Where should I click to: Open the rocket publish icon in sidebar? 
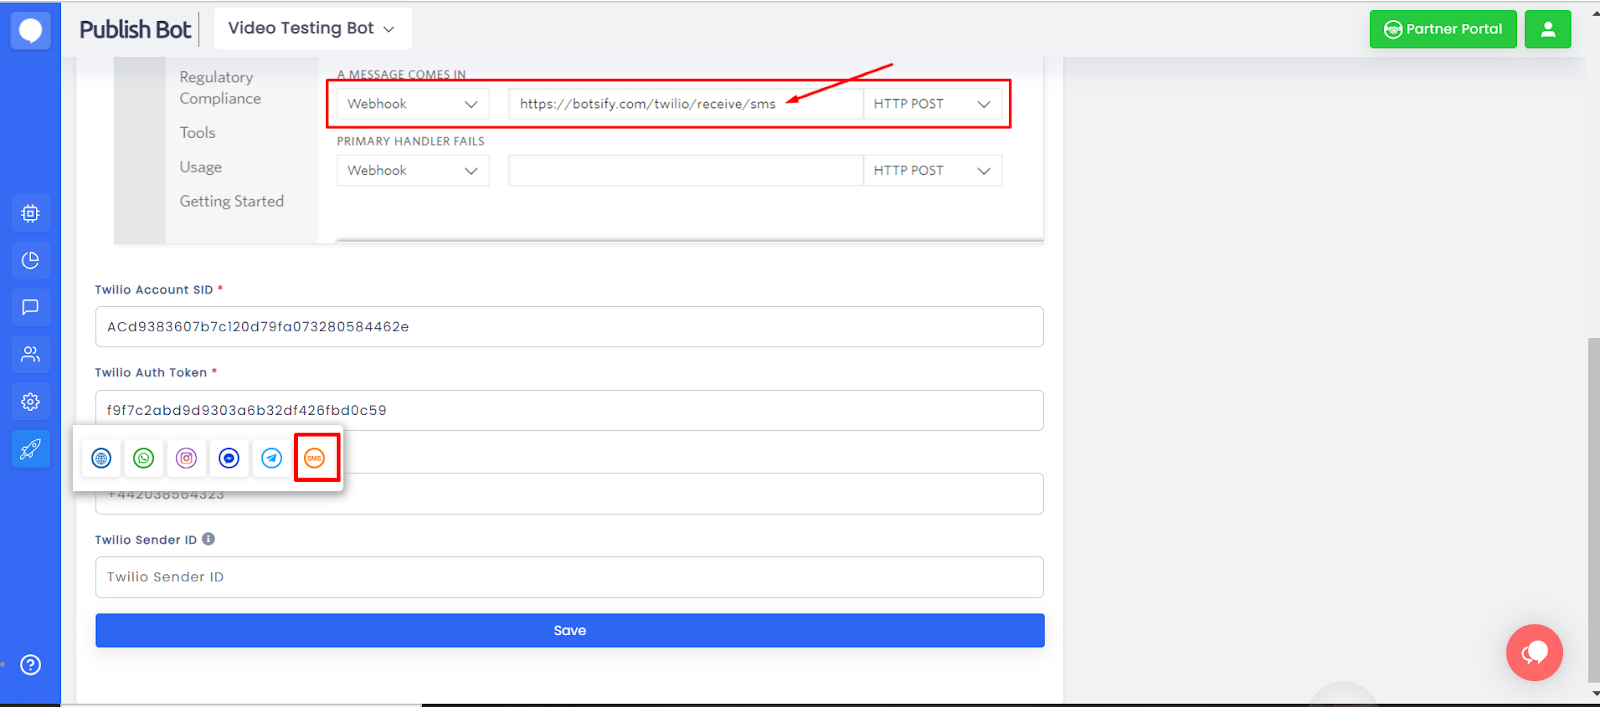(x=30, y=449)
